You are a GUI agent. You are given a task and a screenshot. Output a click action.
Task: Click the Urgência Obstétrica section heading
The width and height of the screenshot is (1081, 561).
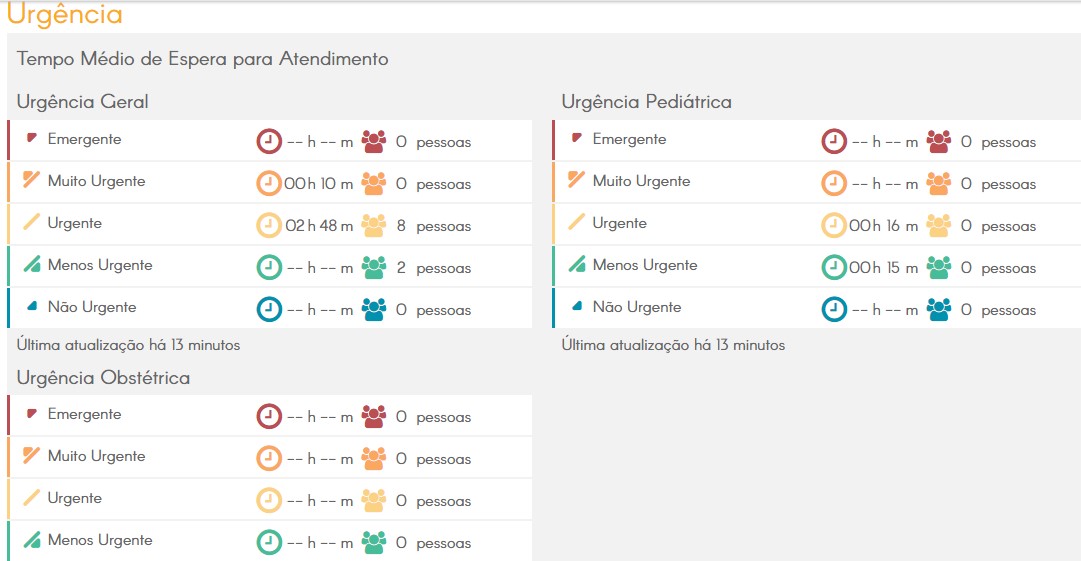[103, 378]
